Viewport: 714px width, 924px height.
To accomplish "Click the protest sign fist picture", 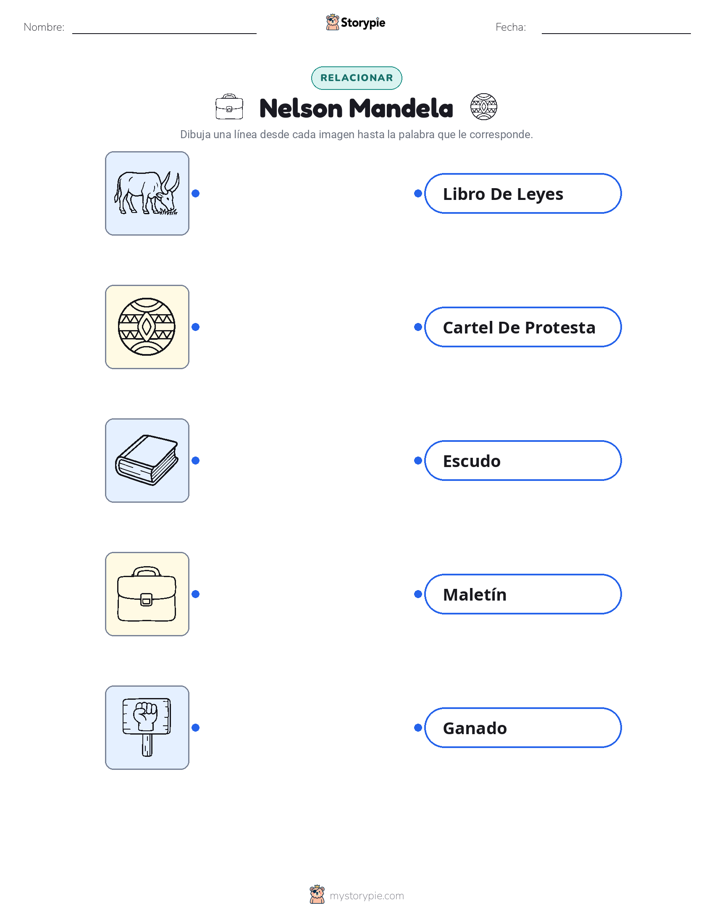I will click(x=147, y=727).
